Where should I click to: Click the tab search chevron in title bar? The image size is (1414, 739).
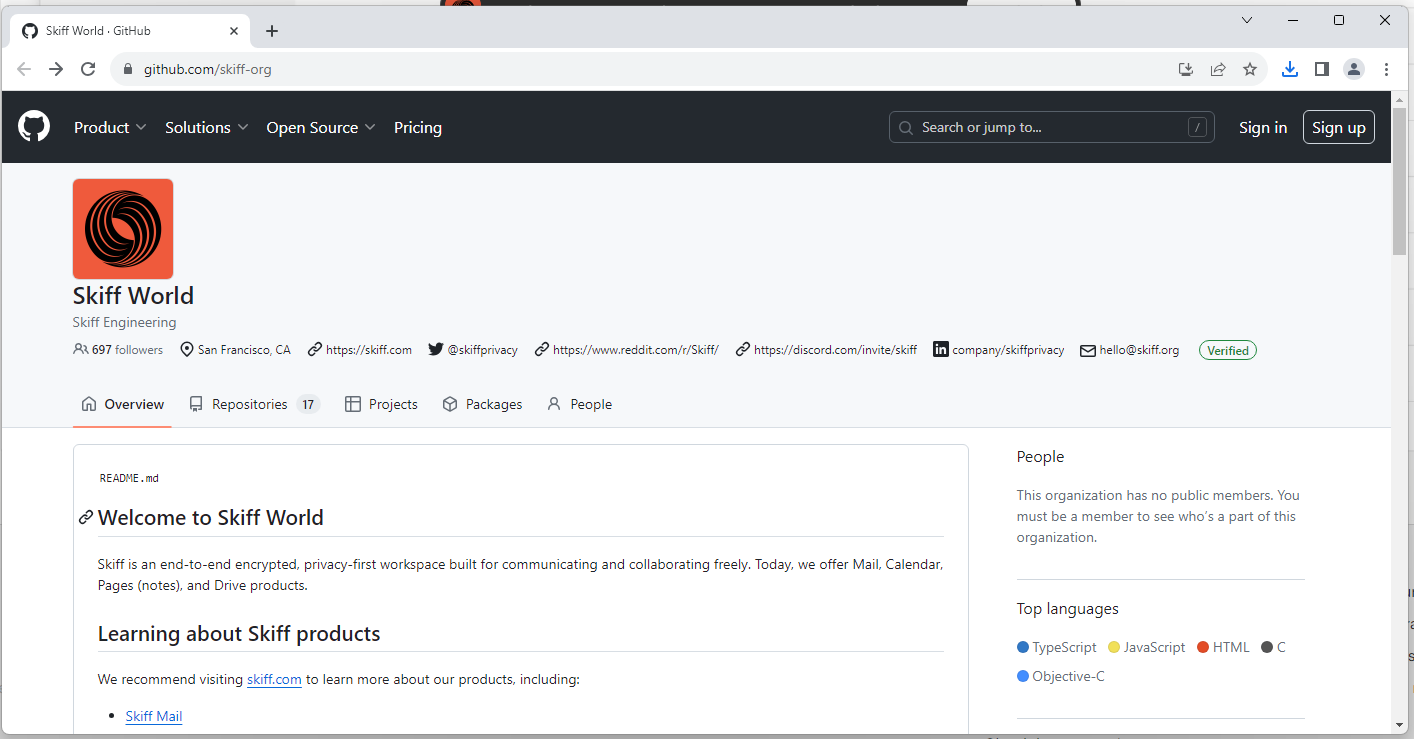1247,20
